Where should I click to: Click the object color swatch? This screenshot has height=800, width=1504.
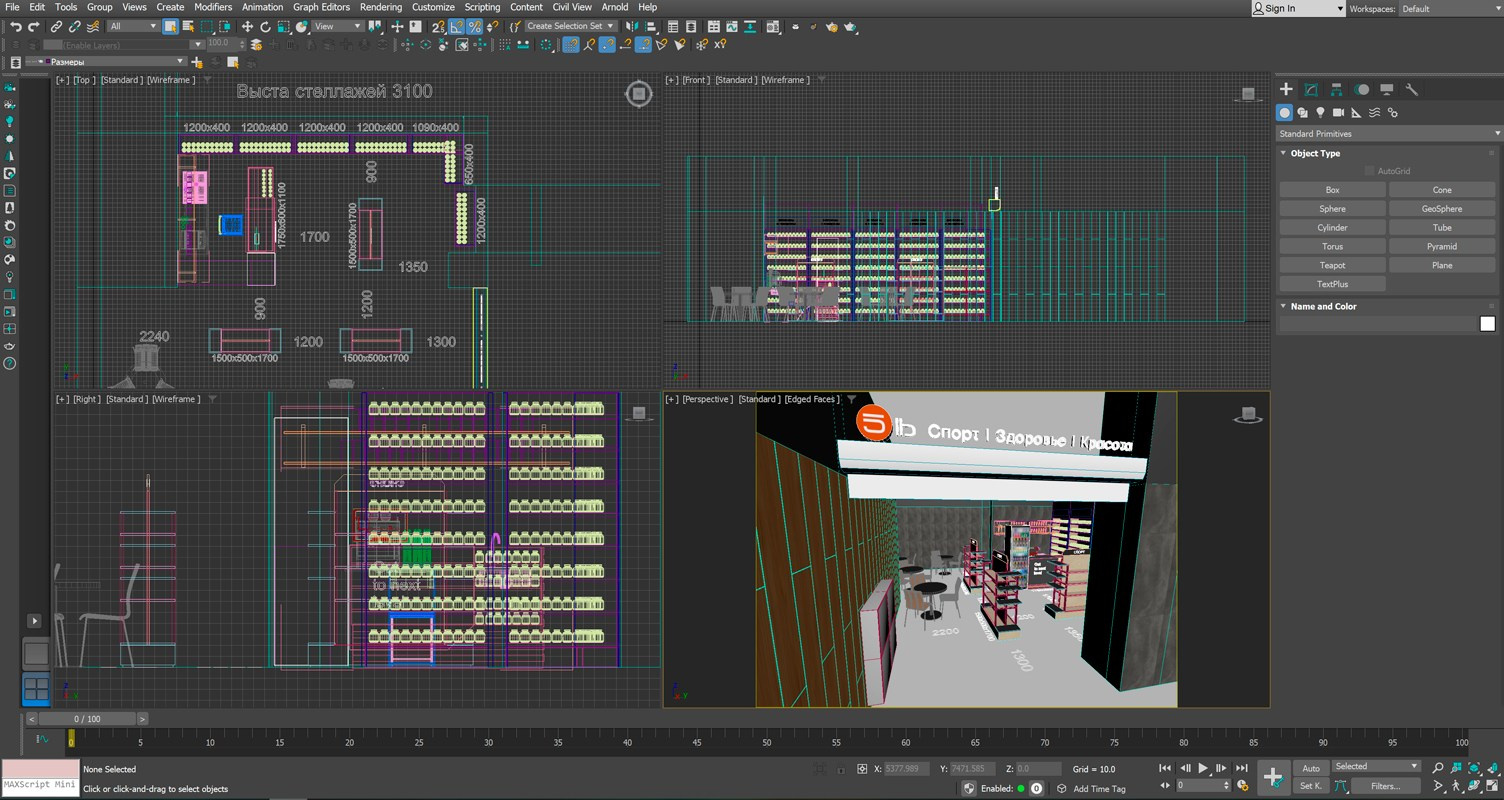click(1487, 323)
